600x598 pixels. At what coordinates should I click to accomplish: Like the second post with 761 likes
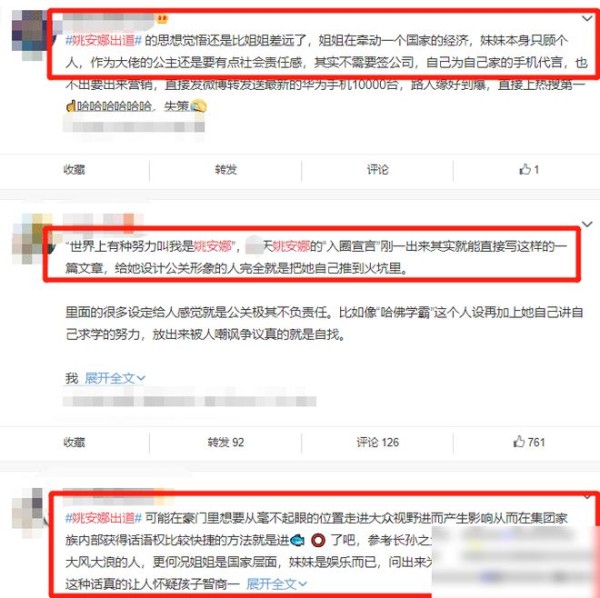529,442
